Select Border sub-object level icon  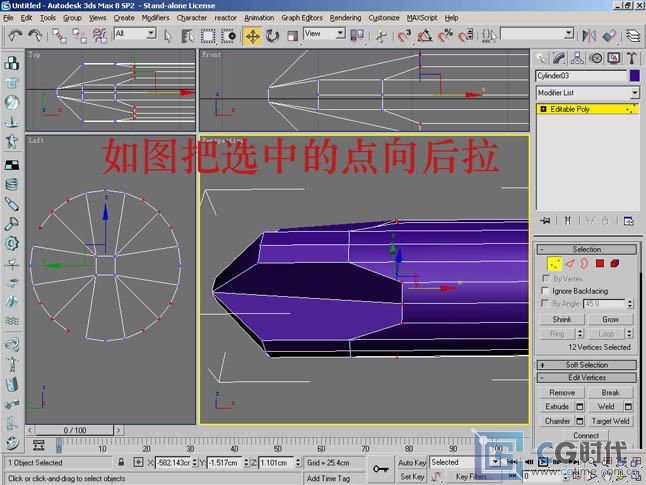tap(584, 264)
